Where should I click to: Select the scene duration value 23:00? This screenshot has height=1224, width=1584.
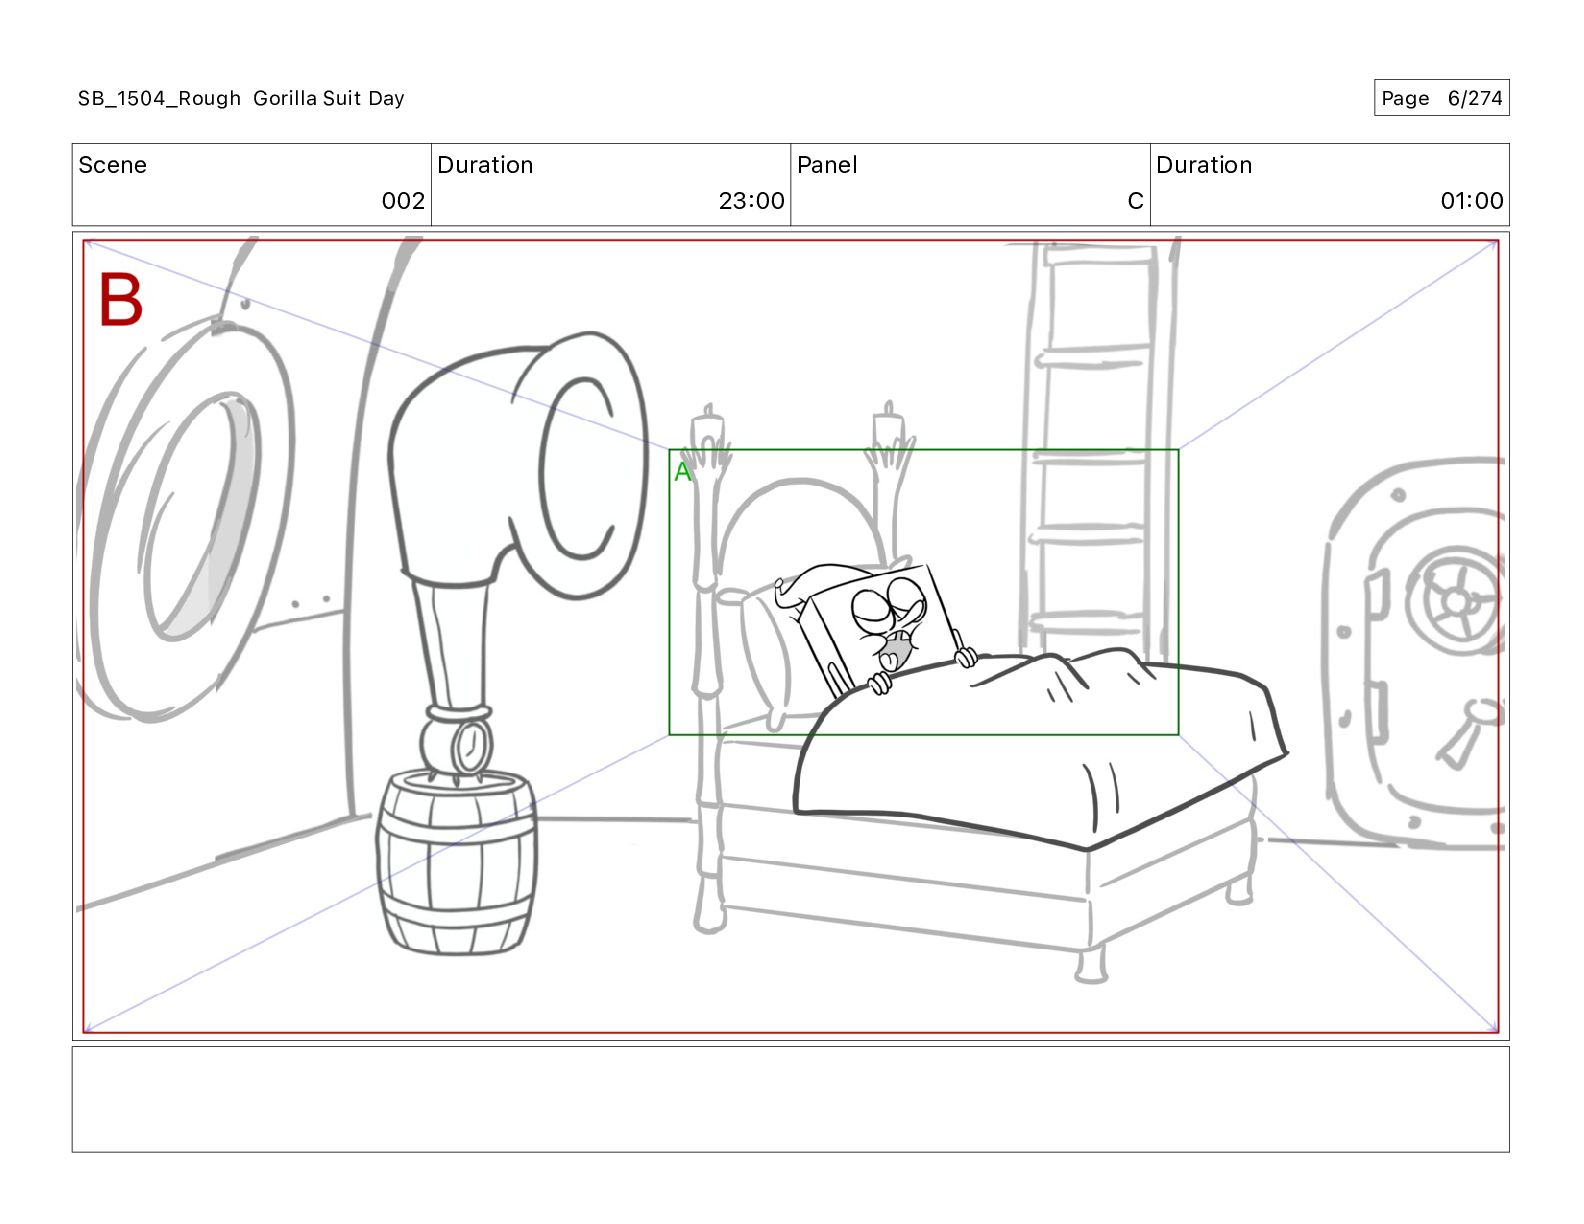click(751, 201)
